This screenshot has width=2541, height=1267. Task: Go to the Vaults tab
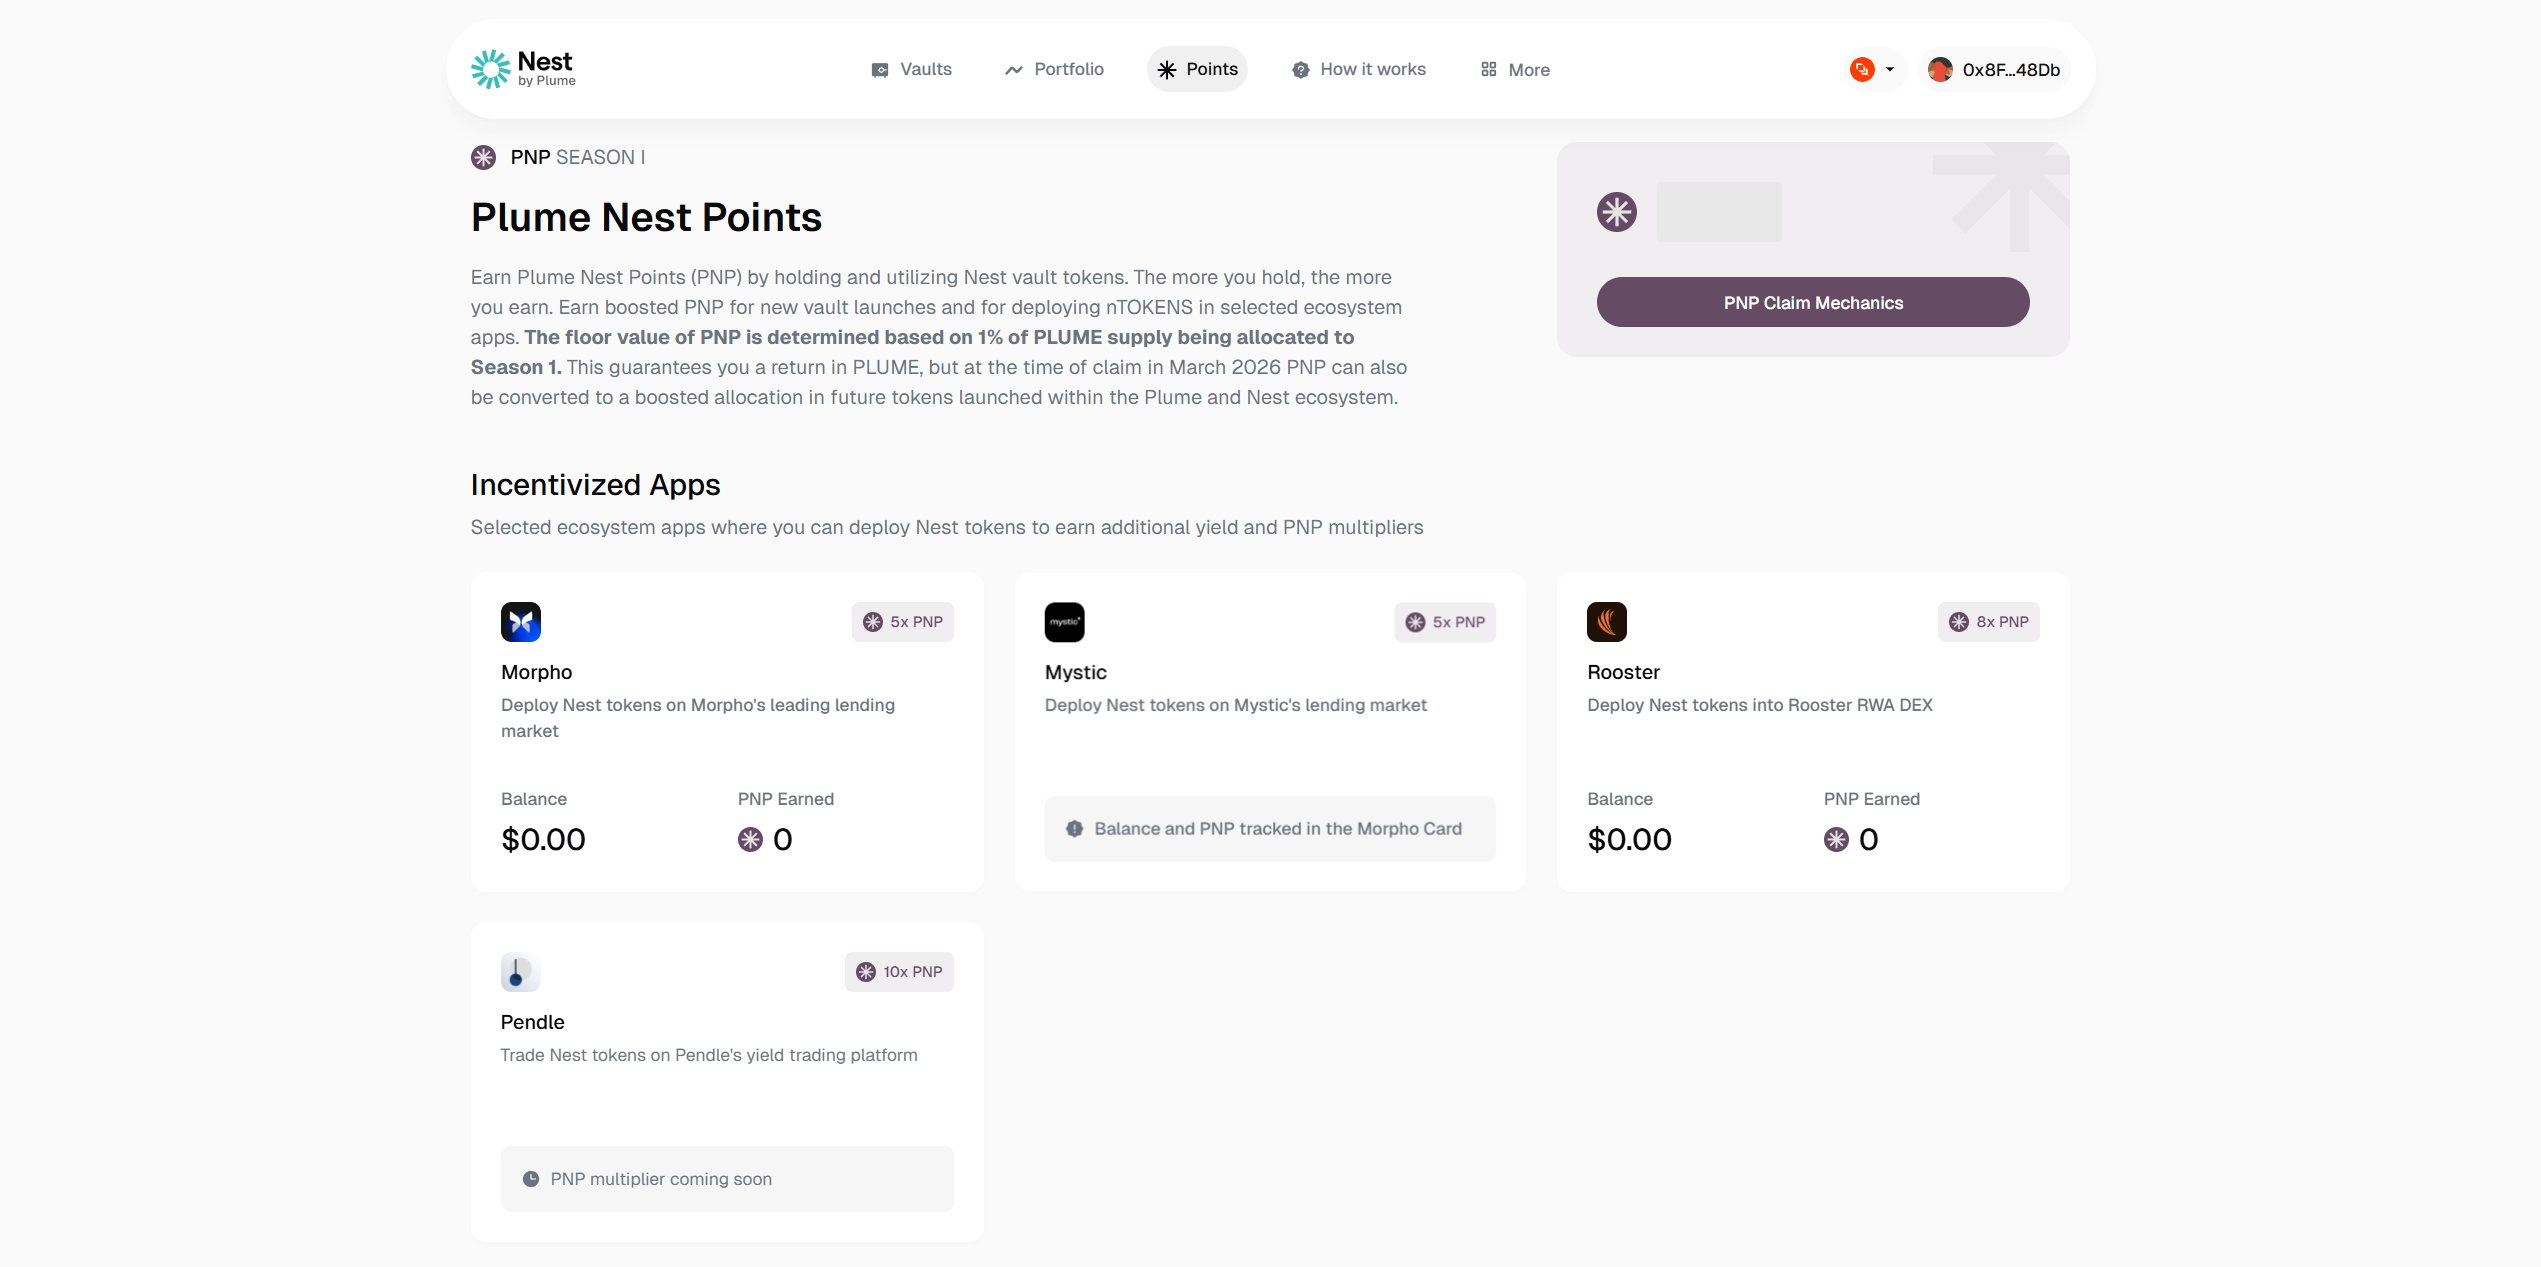[x=911, y=70]
